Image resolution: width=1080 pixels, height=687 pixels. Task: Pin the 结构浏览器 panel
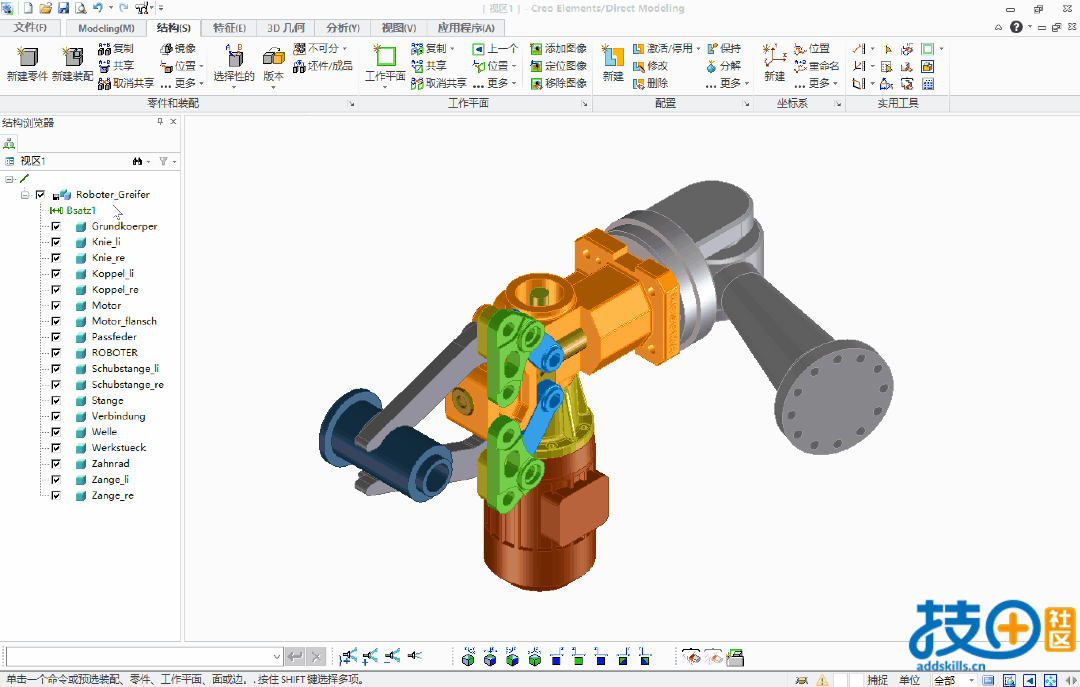[x=160, y=122]
